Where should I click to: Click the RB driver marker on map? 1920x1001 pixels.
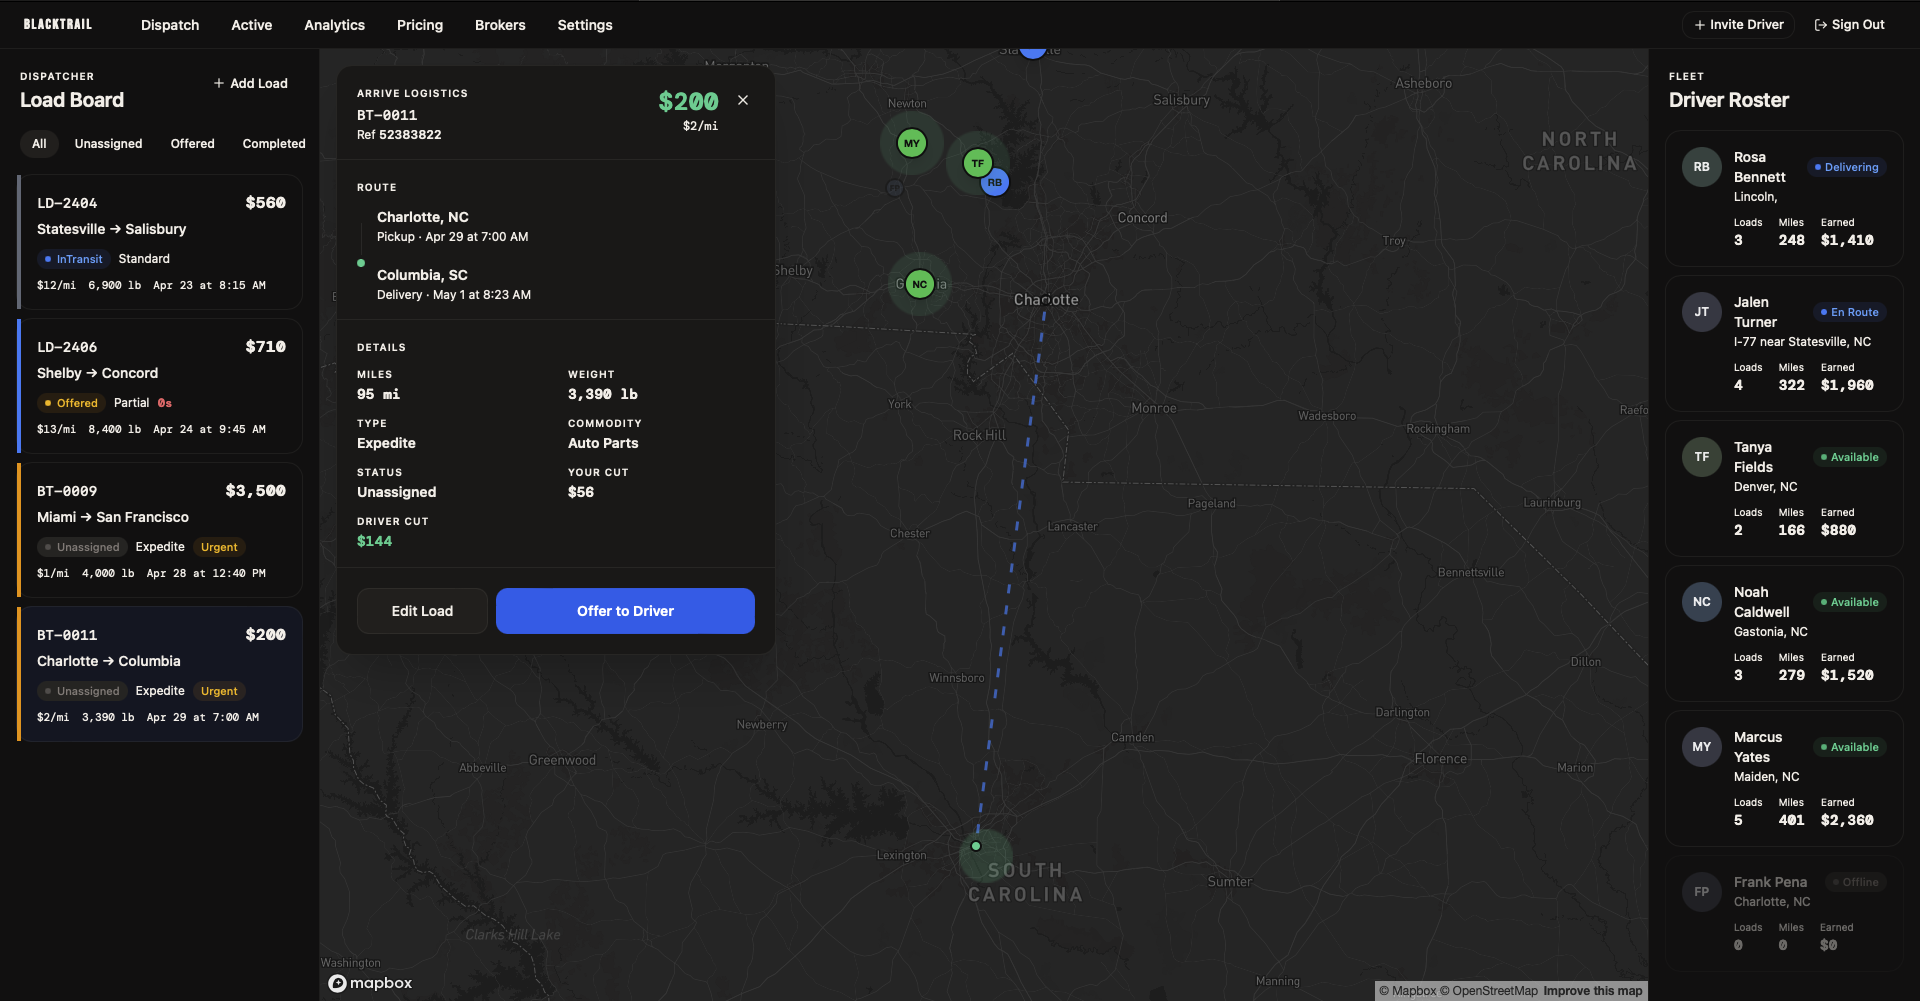994,182
